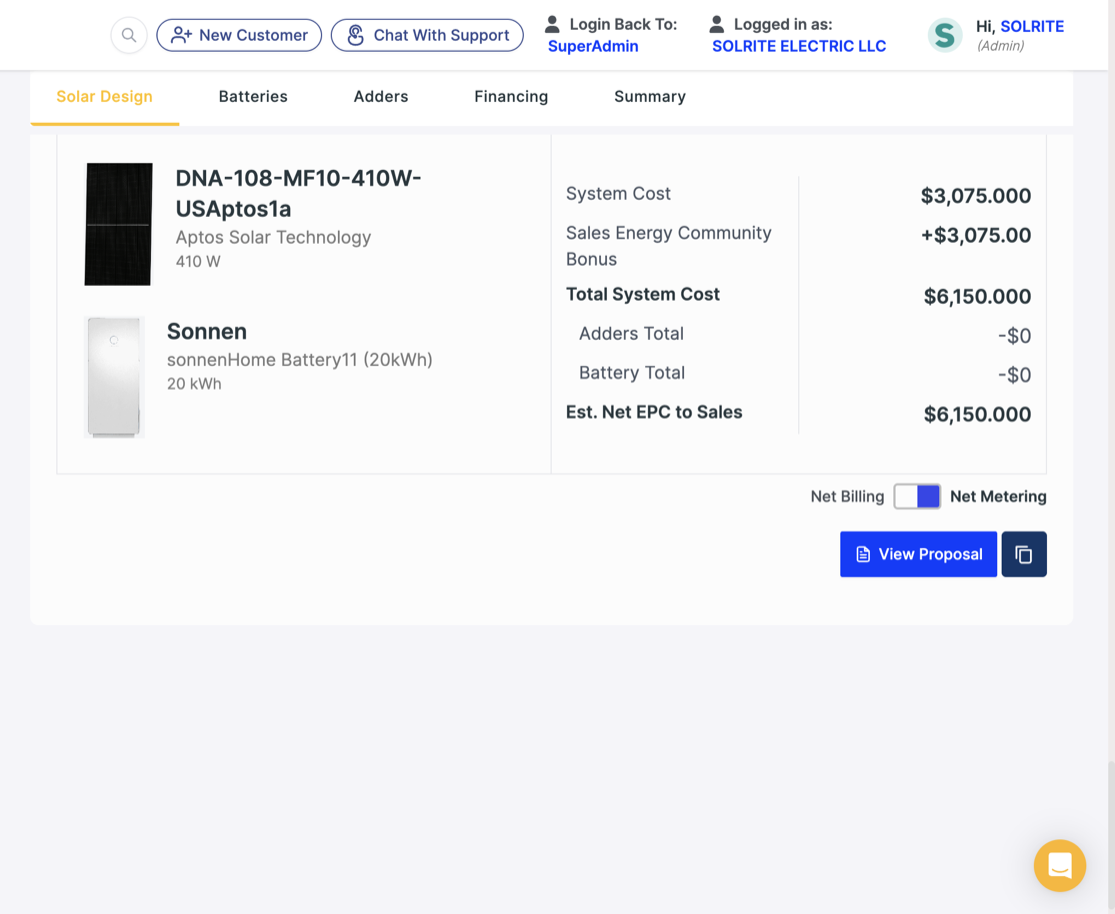1115x914 pixels.
Task: Switch to the Solar Design tab
Action: point(105,97)
